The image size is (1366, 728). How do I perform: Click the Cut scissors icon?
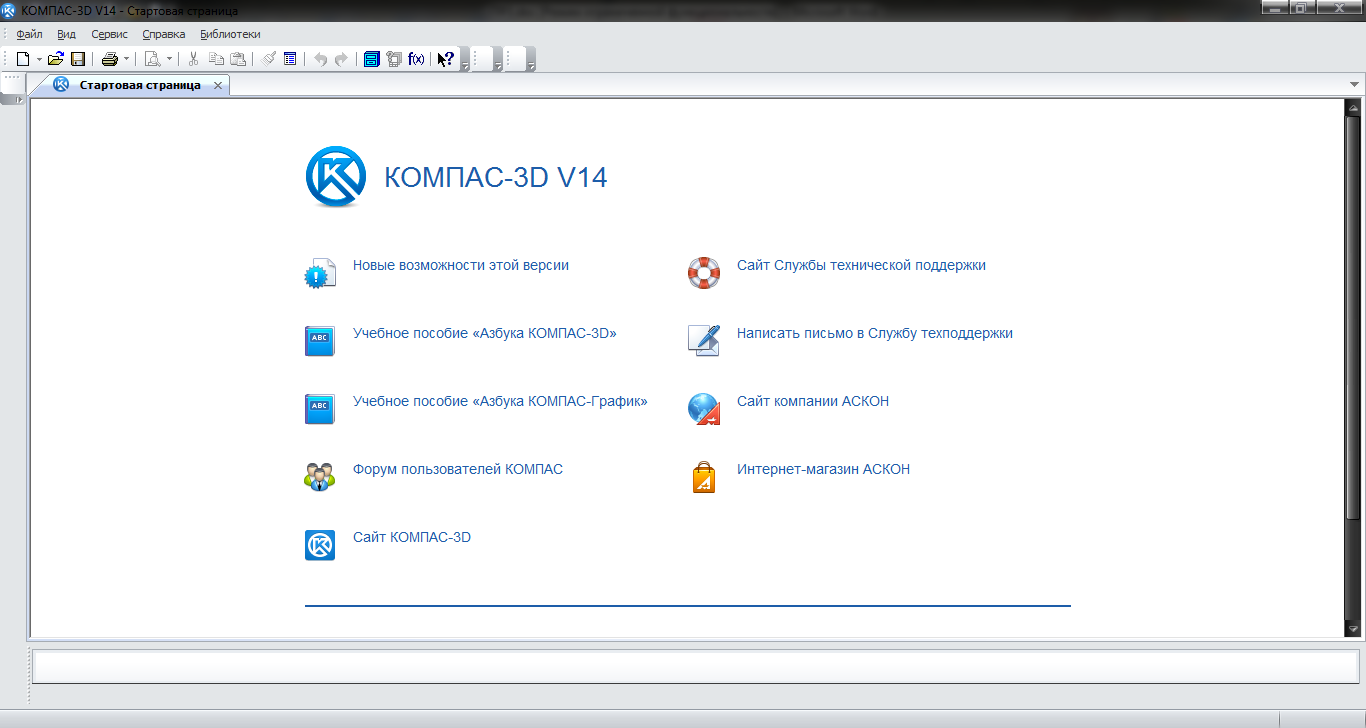pyautogui.click(x=194, y=59)
